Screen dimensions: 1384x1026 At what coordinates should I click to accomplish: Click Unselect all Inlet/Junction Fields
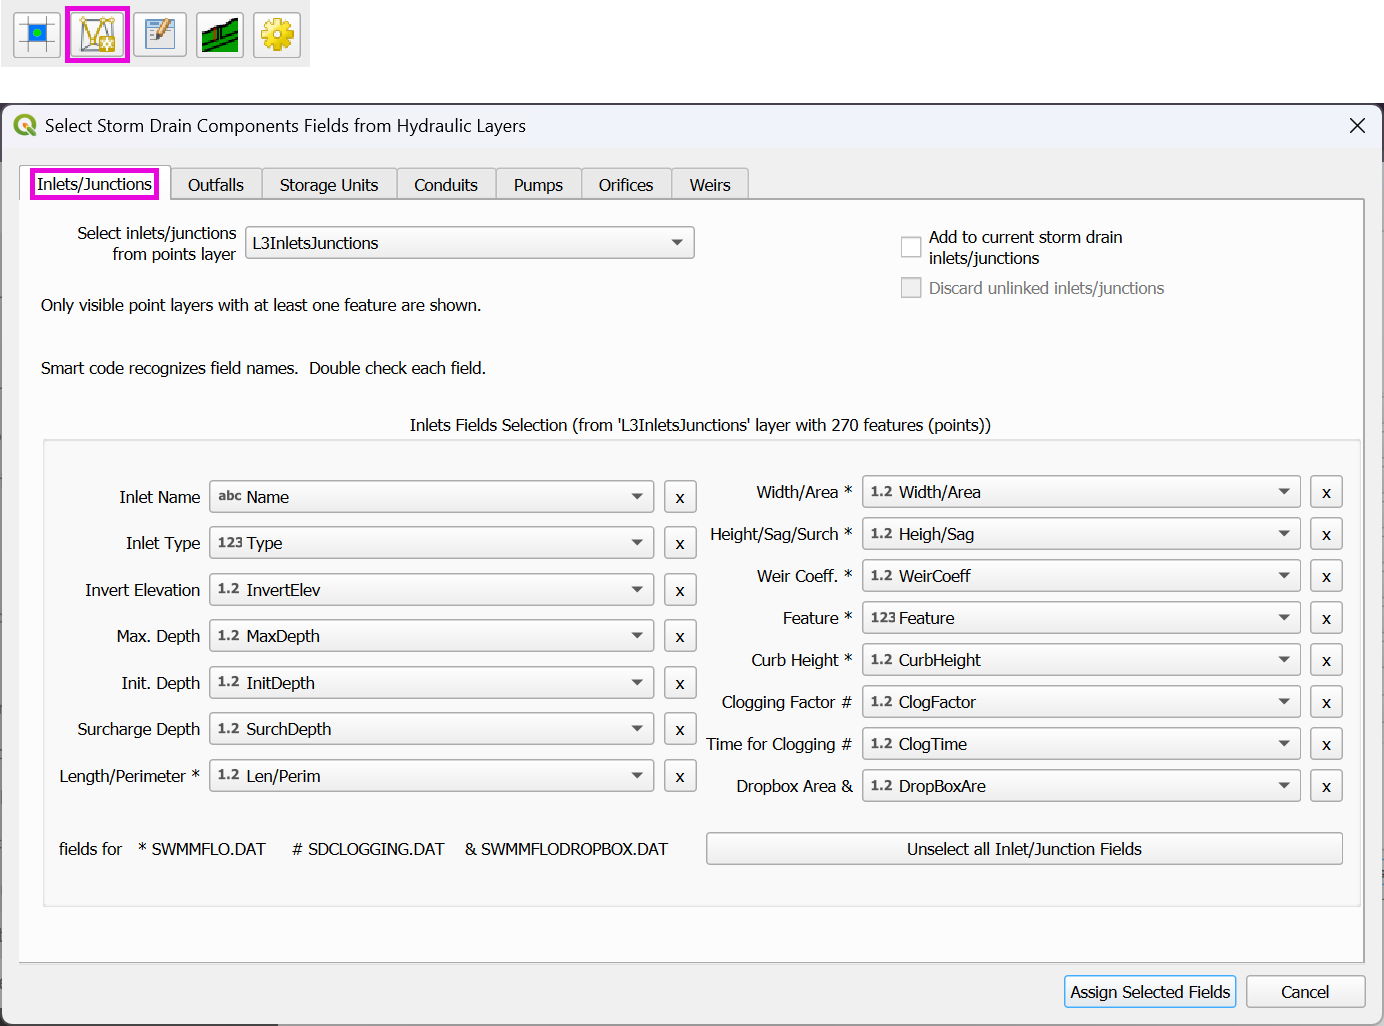[x=1024, y=849]
